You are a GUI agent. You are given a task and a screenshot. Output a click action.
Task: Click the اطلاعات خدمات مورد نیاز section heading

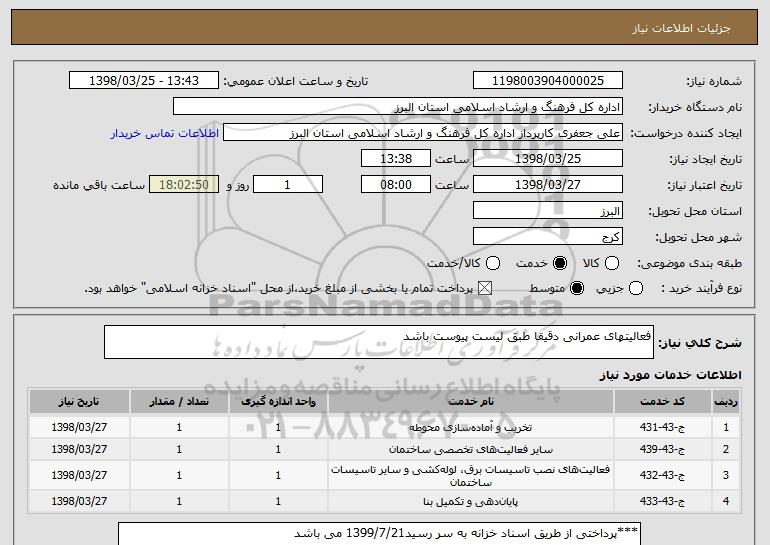(x=670, y=375)
